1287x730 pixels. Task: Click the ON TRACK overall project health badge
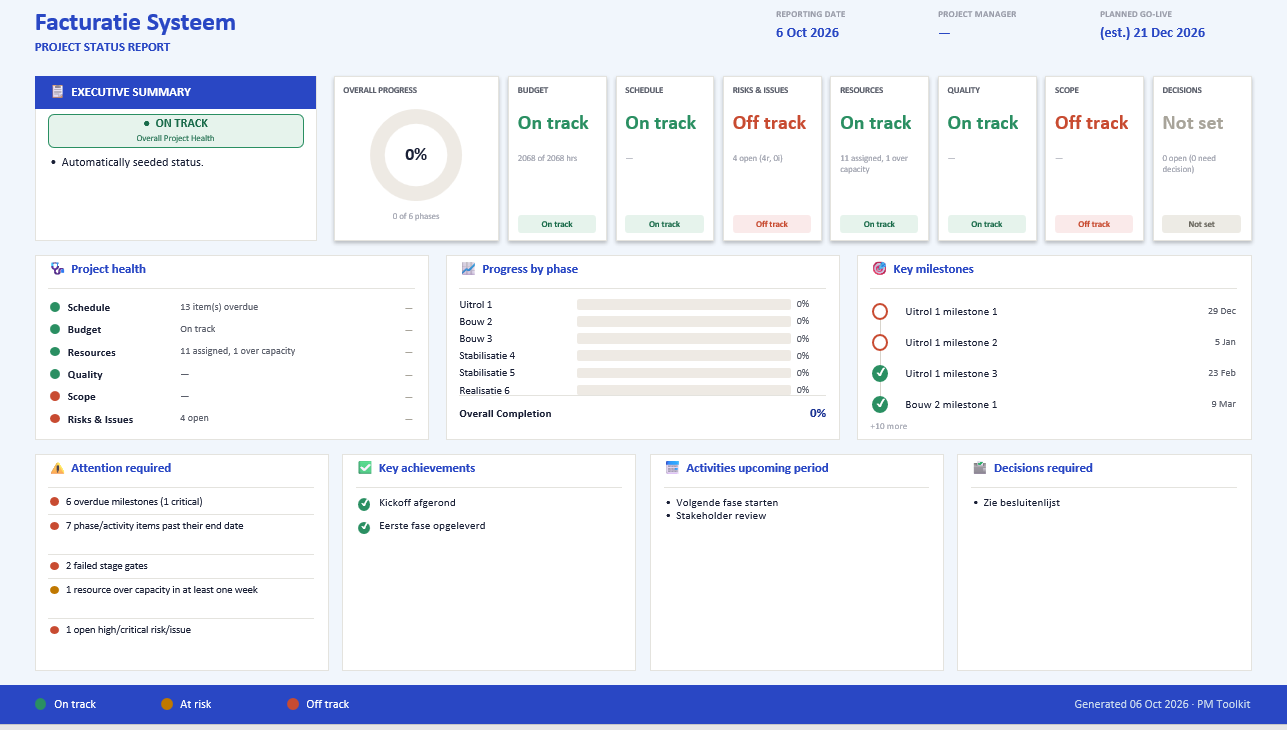click(176, 131)
